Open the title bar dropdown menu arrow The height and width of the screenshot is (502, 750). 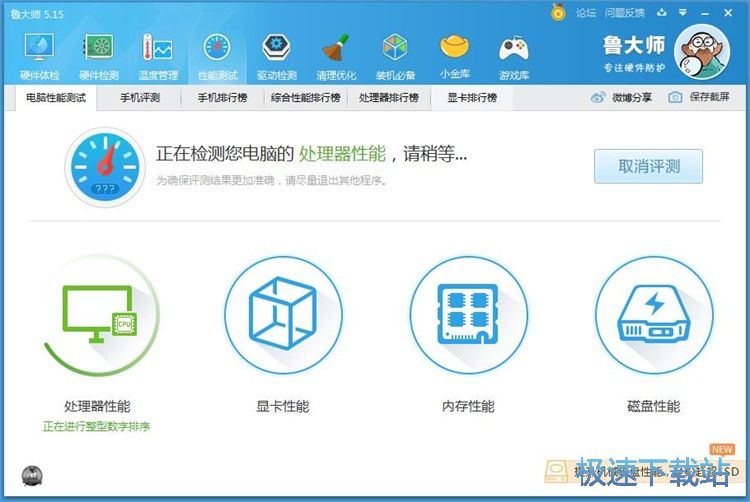[x=683, y=13]
